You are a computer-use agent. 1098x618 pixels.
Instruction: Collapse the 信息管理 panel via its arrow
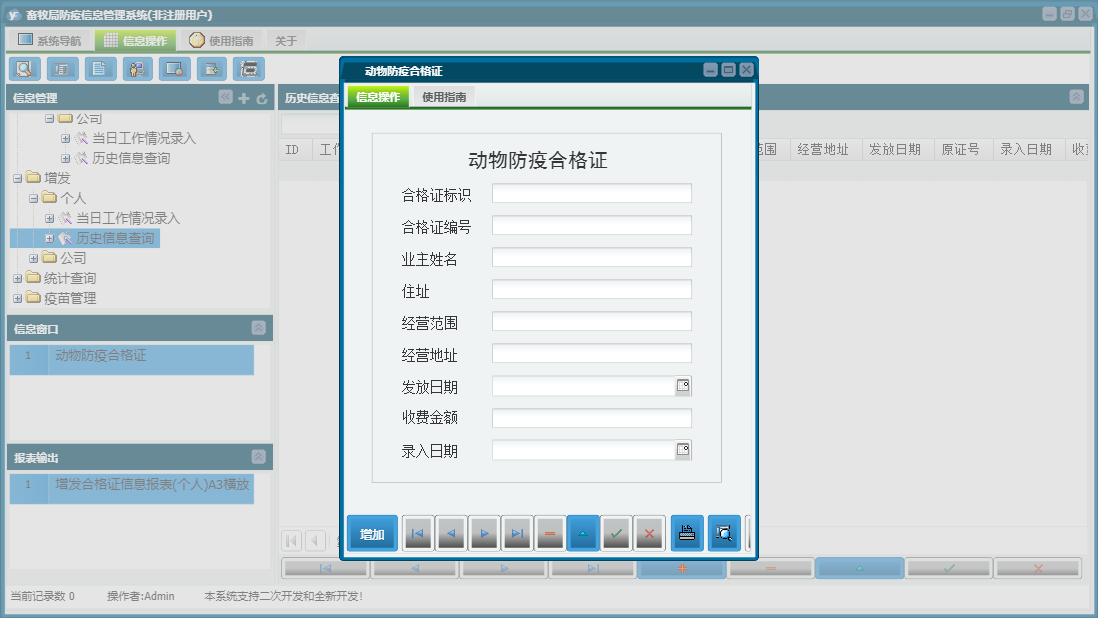point(225,97)
